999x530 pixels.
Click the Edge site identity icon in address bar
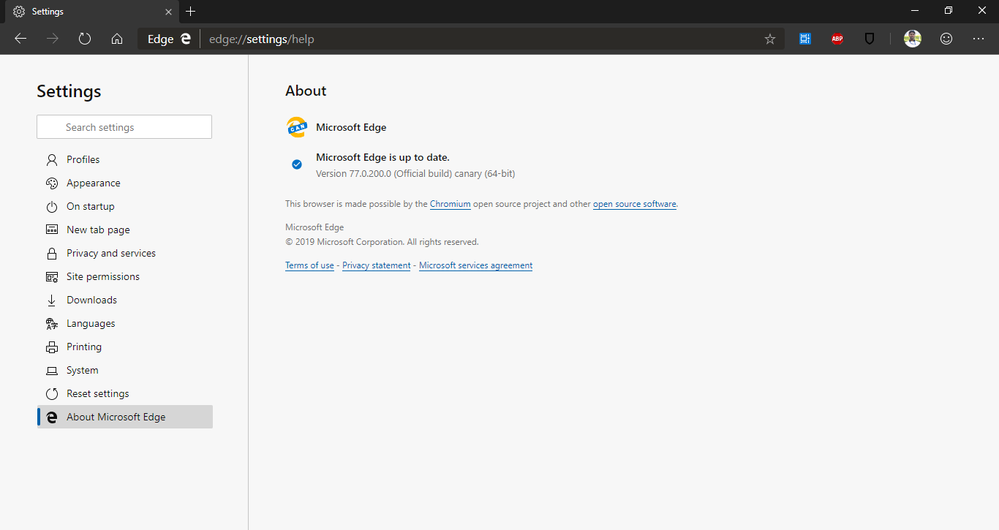click(x=185, y=39)
